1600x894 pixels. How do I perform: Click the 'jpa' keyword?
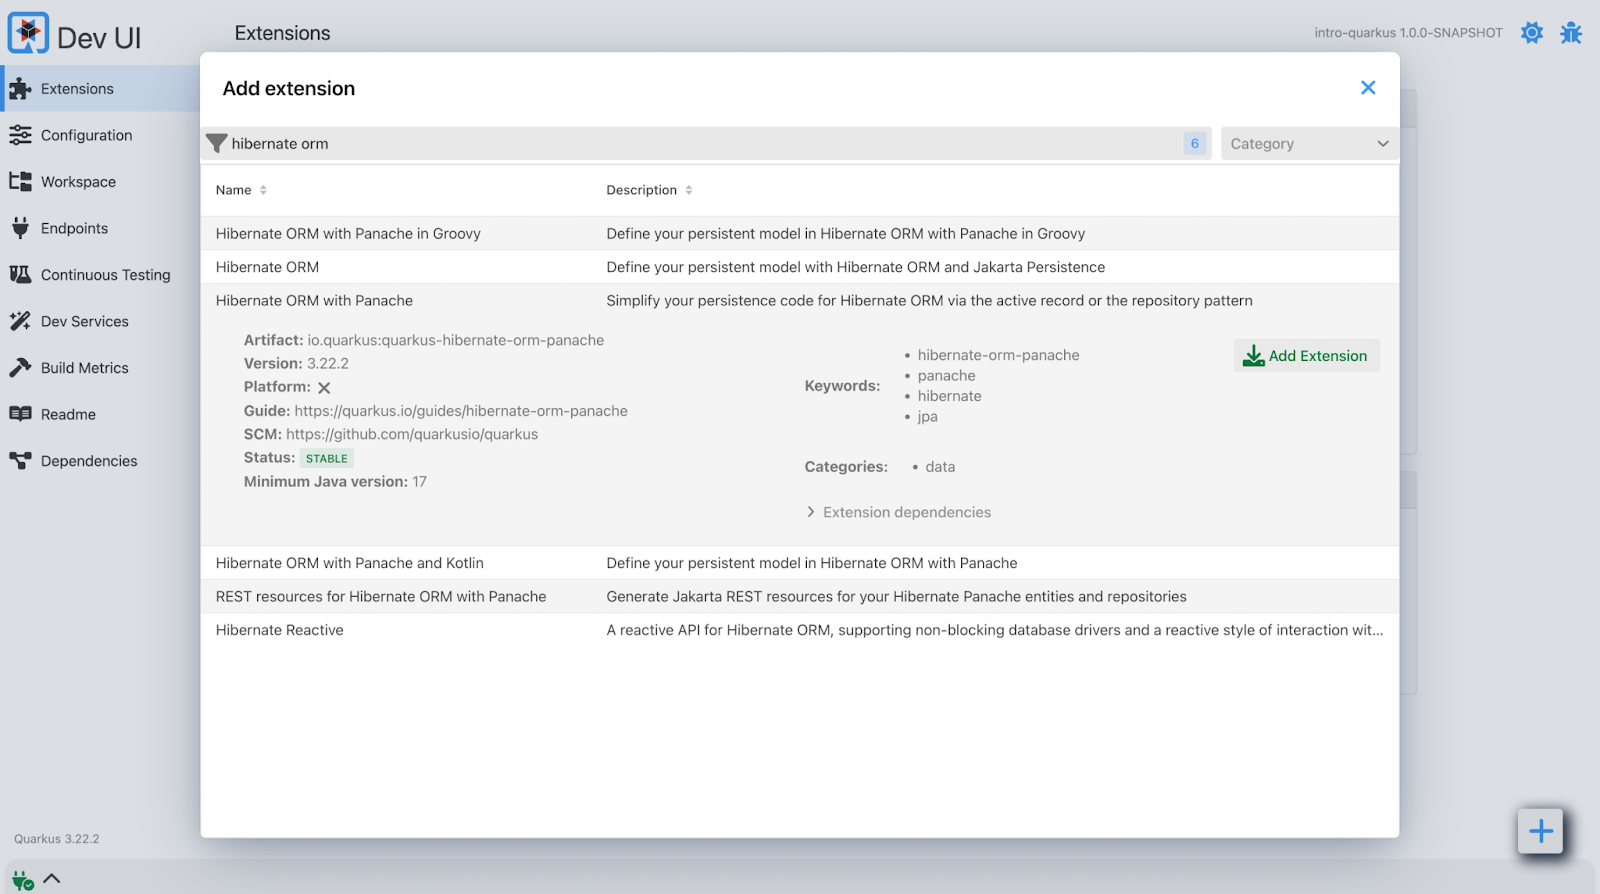click(x=927, y=417)
